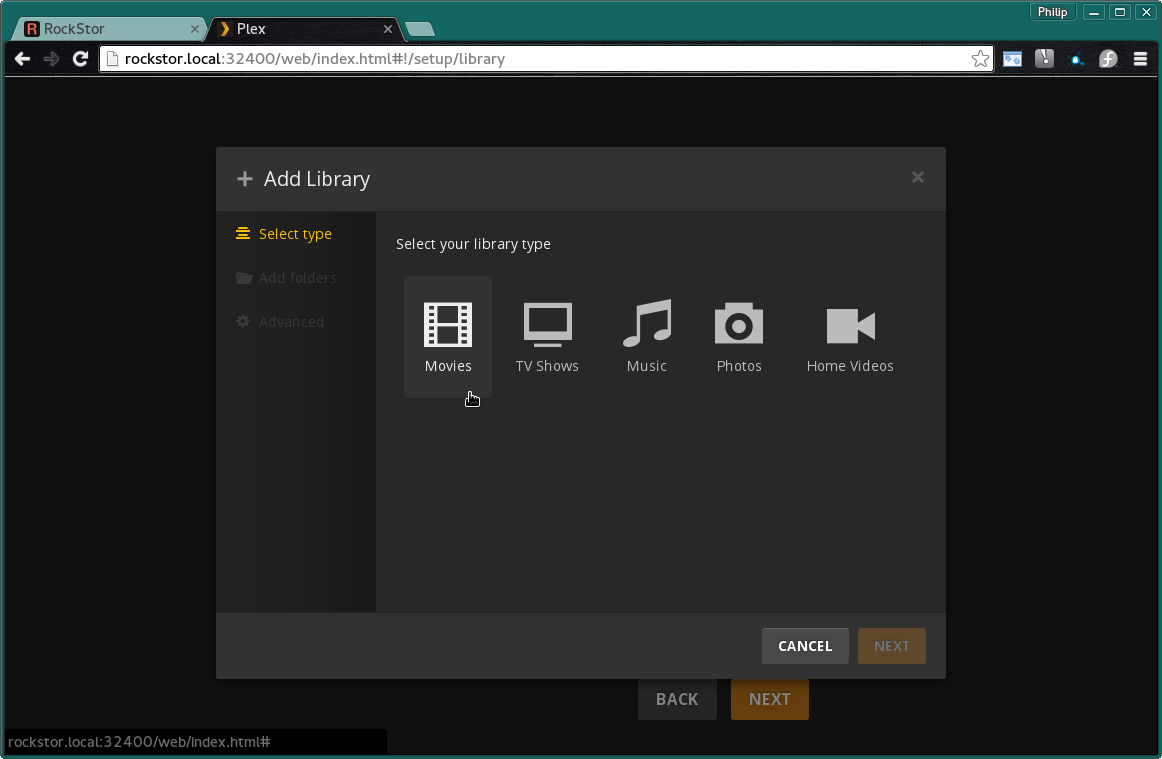This screenshot has height=759, width=1162.
Task: Choose the Home Videos library type
Action: click(x=850, y=337)
